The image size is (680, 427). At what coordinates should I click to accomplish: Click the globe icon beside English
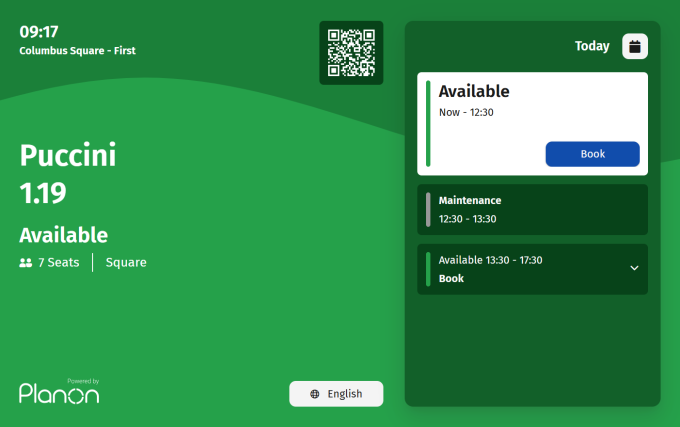tap(315, 394)
